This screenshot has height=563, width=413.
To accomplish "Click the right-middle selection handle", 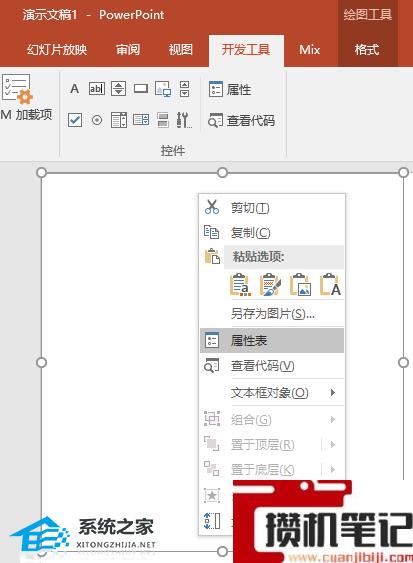I will pos(404,362).
